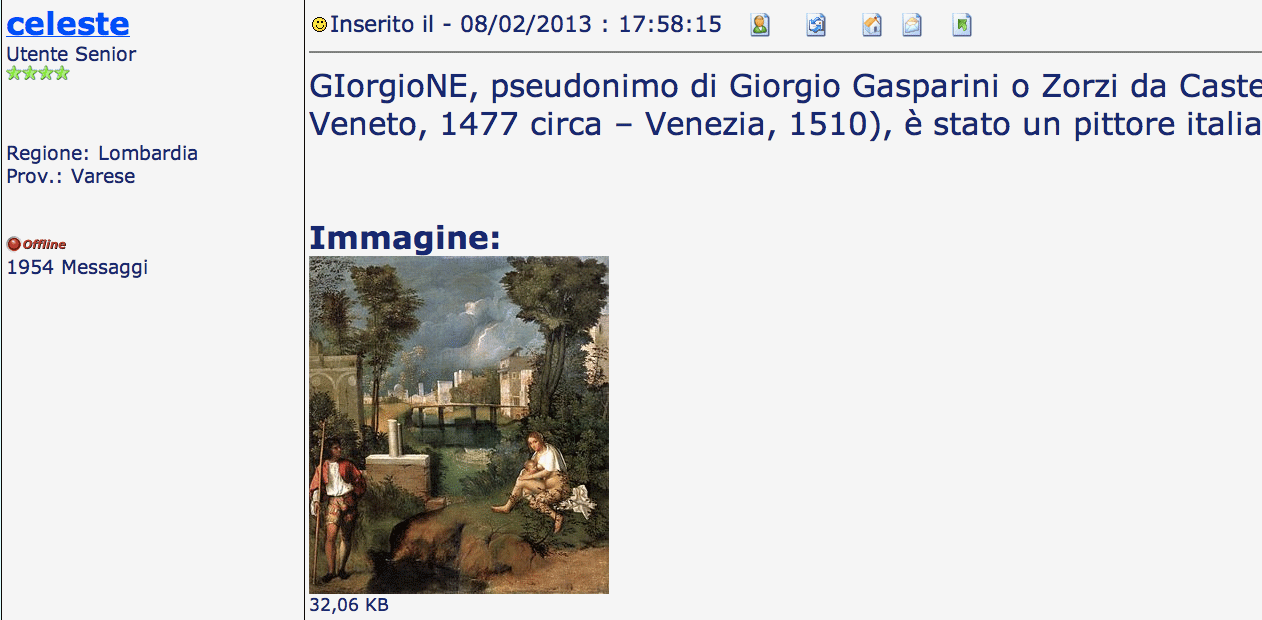
Task: Click the blue arrows reply-quote icon
Action: (816, 25)
